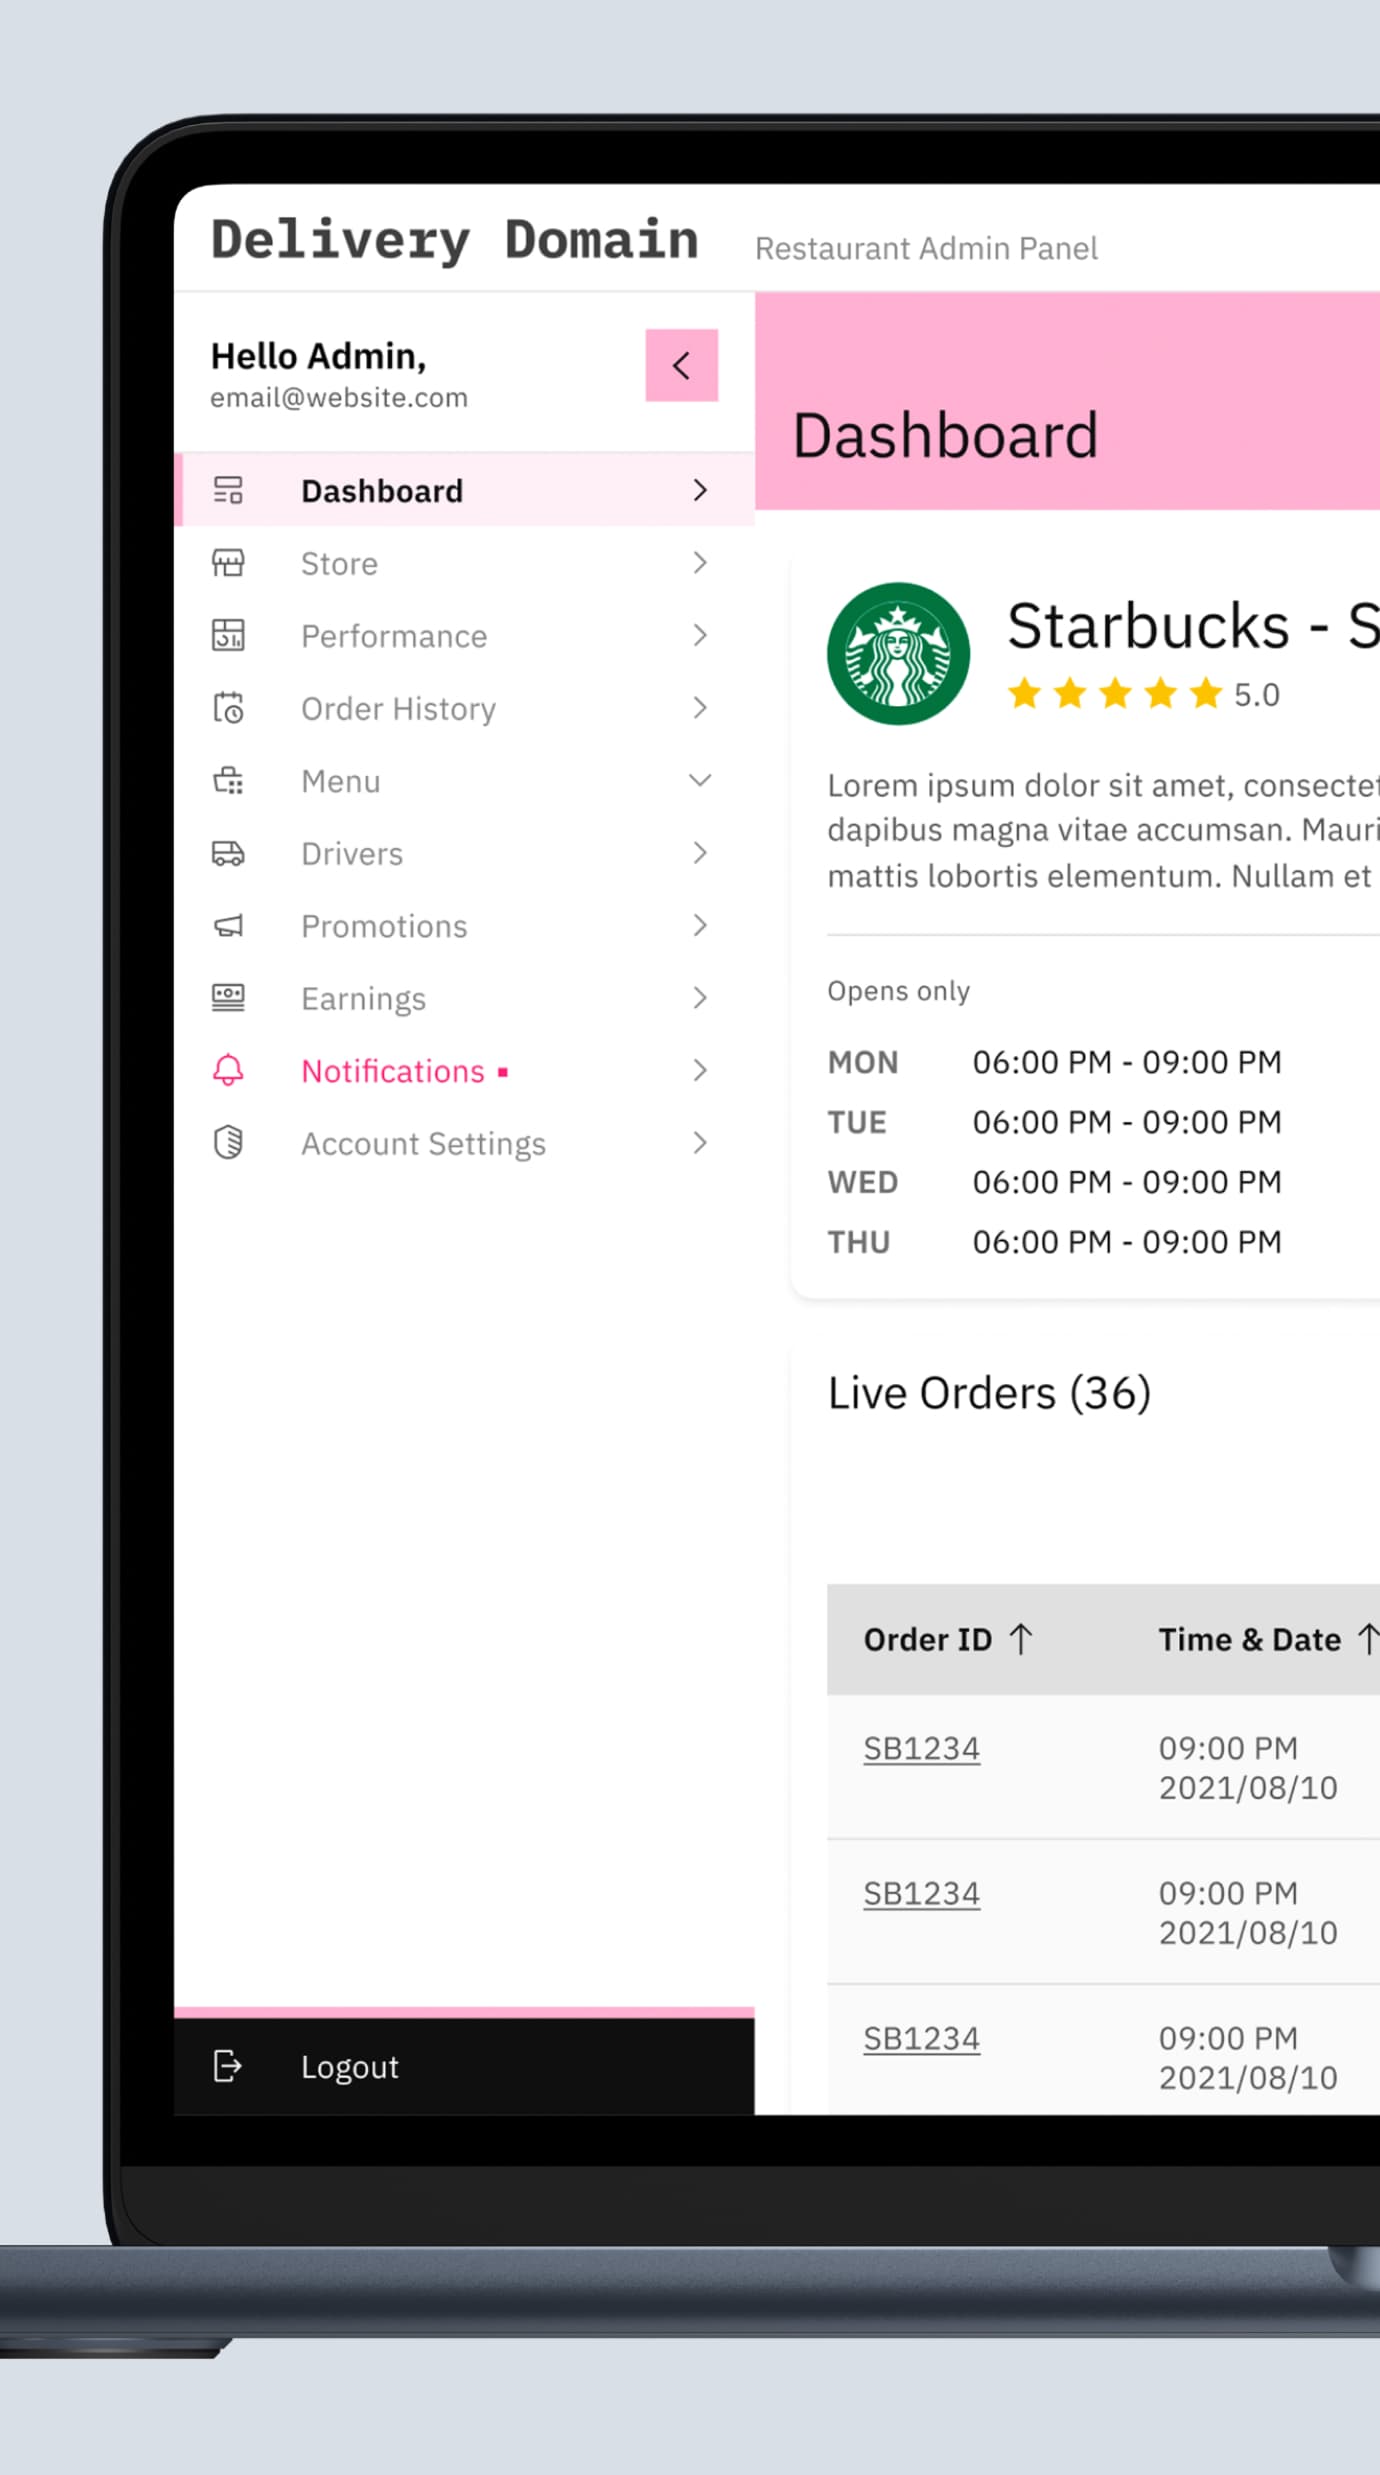Viewport: 1380px width, 2475px height.
Task: Expand Notifications row chevron
Action: (700, 1070)
